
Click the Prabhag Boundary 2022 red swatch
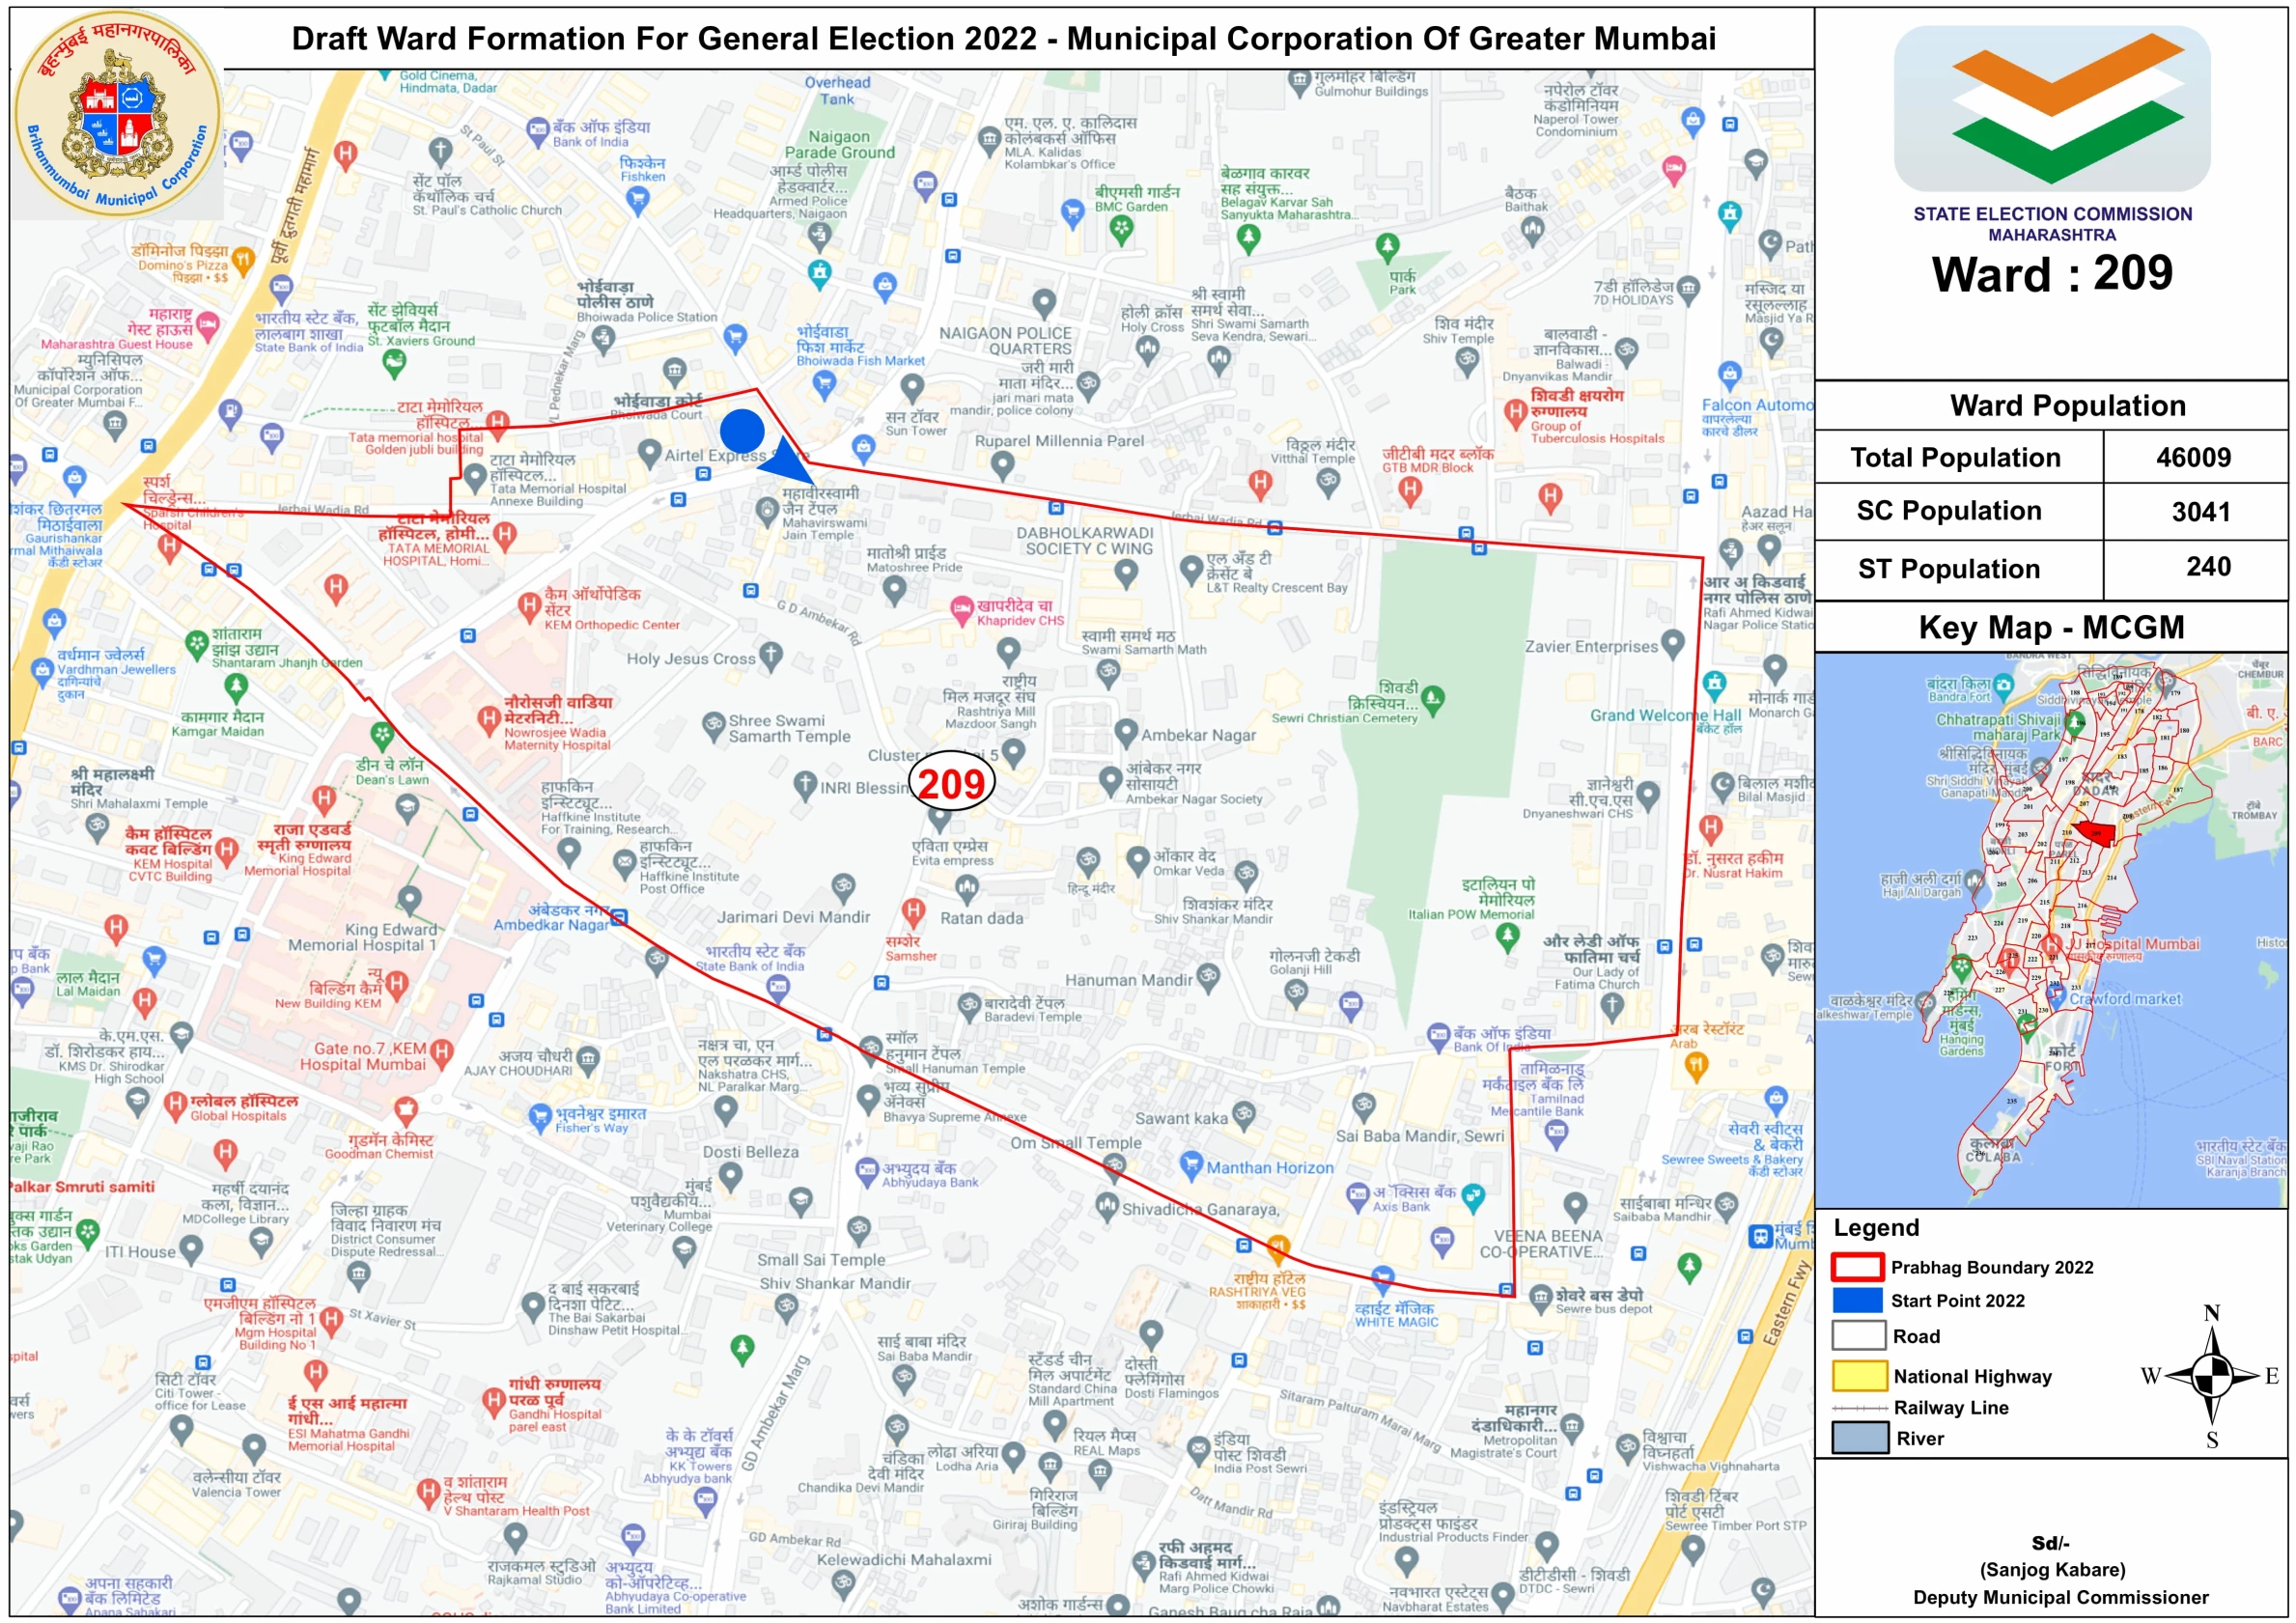click(1857, 1267)
